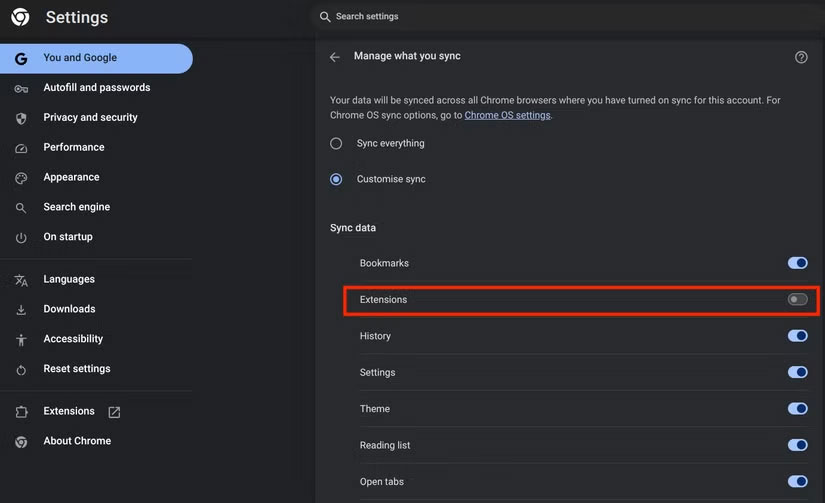Follow the Chrome OS settings link
Screen dimensions: 825x503
[507, 115]
